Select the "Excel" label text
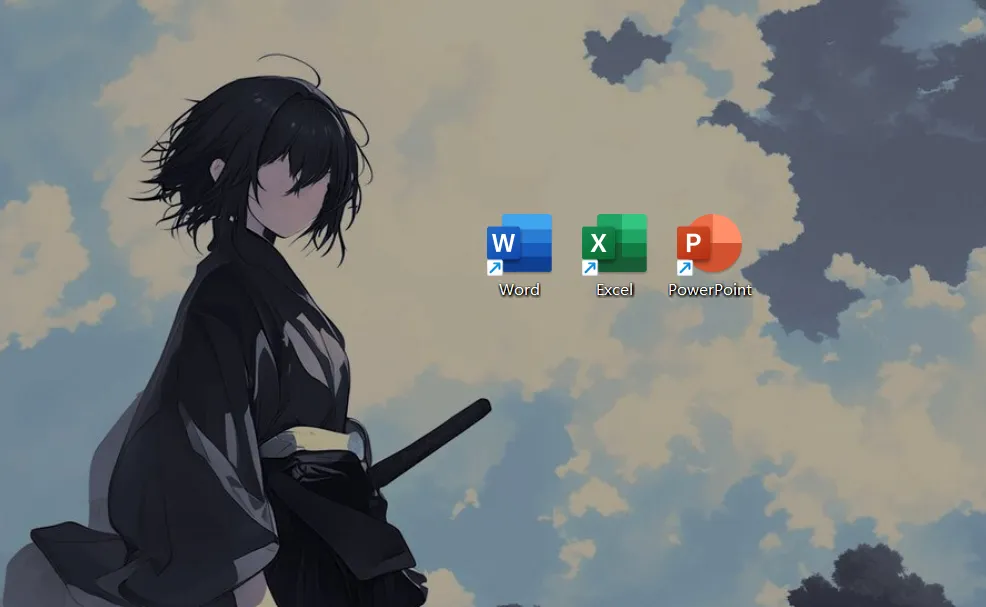Screen dimensions: 986x607 614,289
